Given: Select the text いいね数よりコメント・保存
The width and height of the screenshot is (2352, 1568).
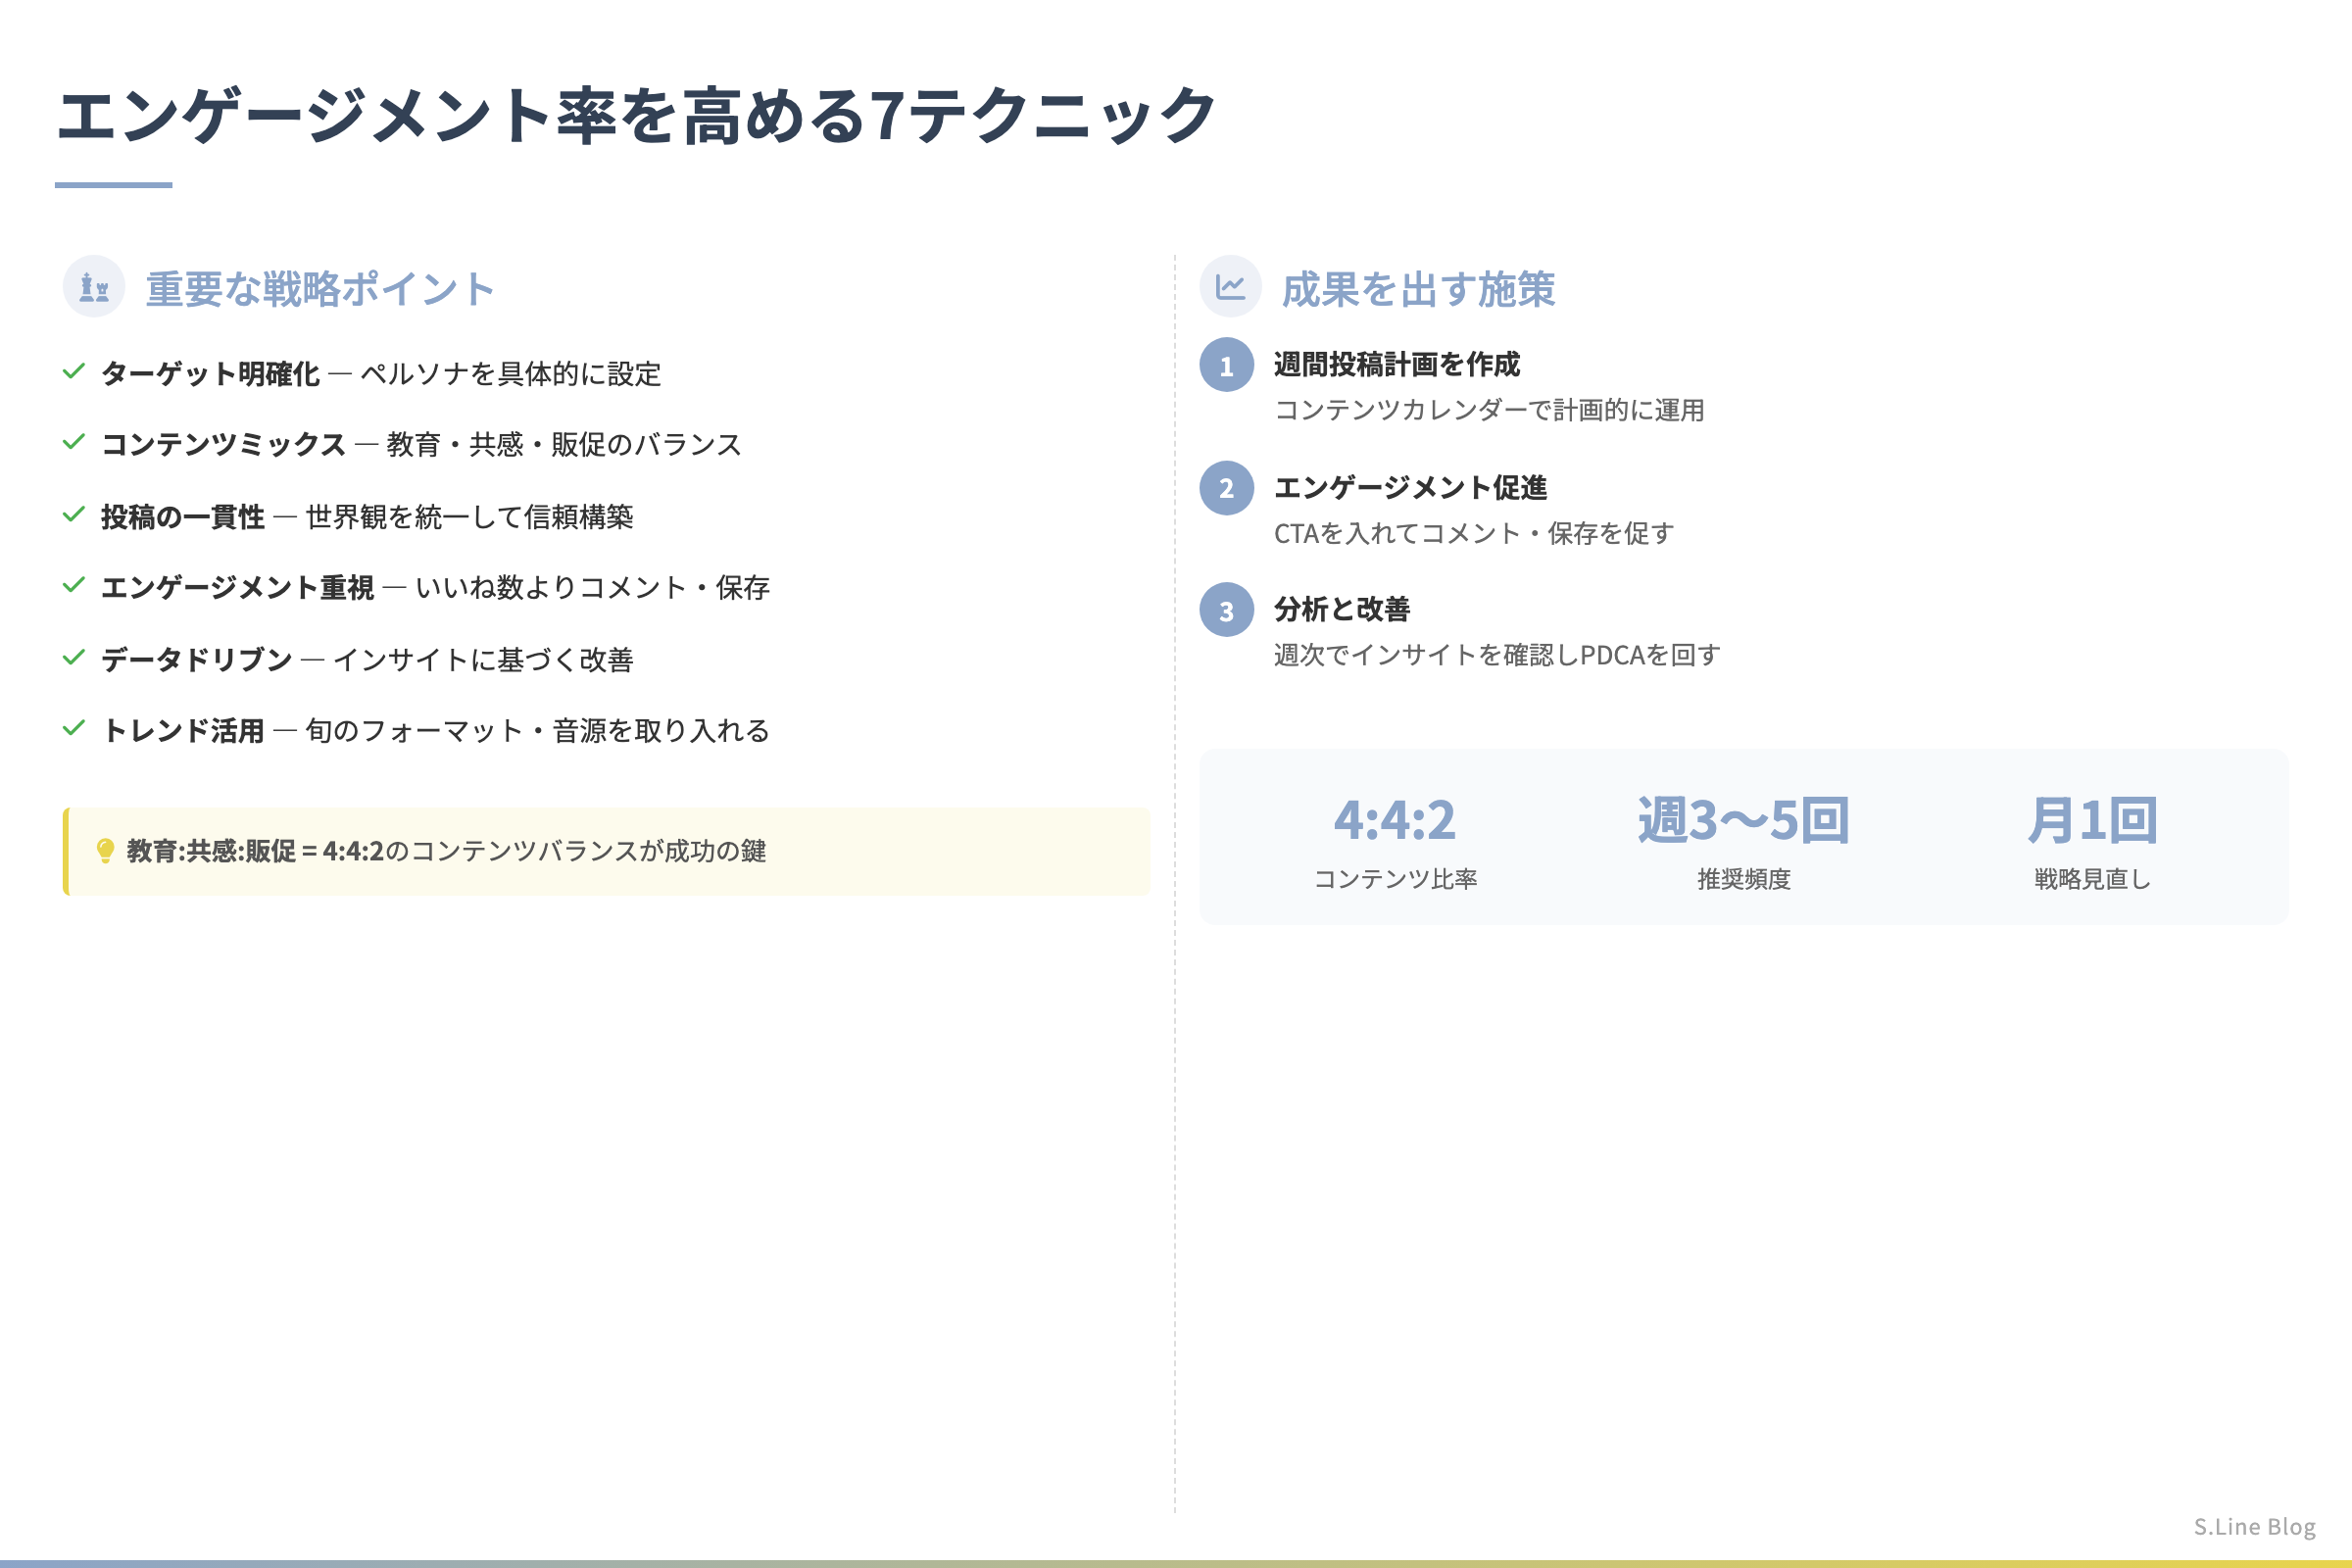Looking at the screenshot, I should [x=592, y=588].
